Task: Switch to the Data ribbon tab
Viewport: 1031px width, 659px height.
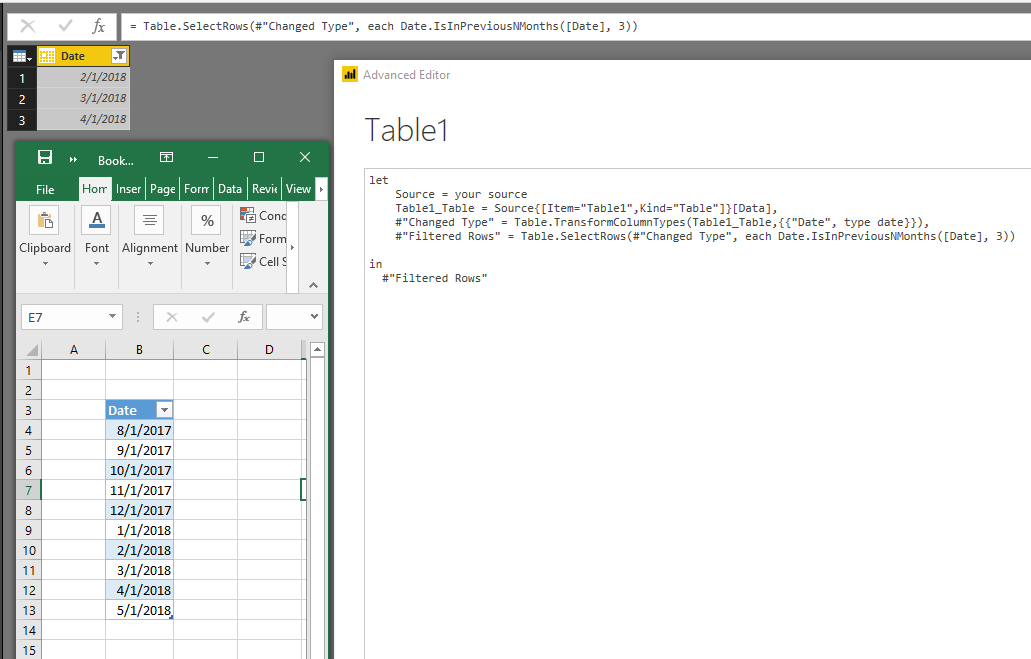Action: tap(230, 189)
